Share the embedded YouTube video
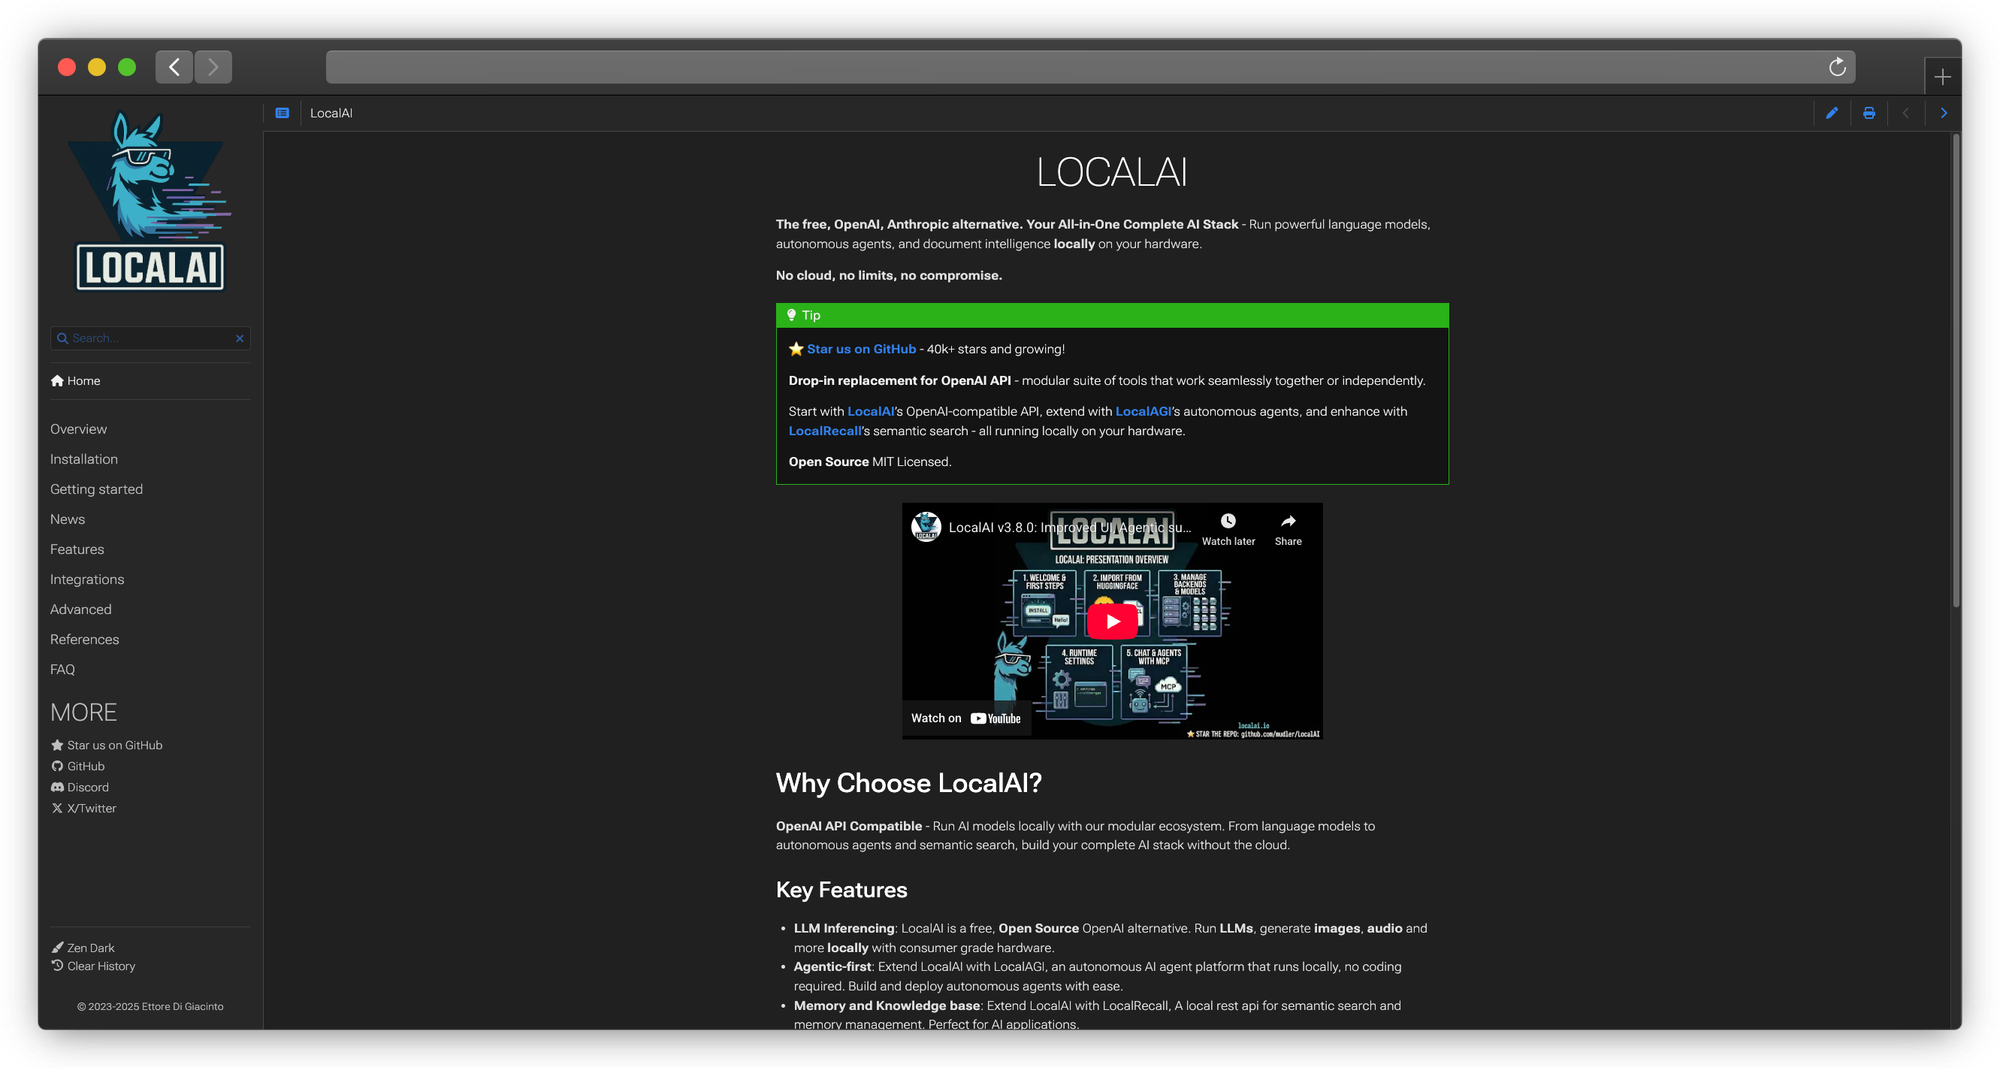This screenshot has height=1068, width=2000. pos(1288,529)
